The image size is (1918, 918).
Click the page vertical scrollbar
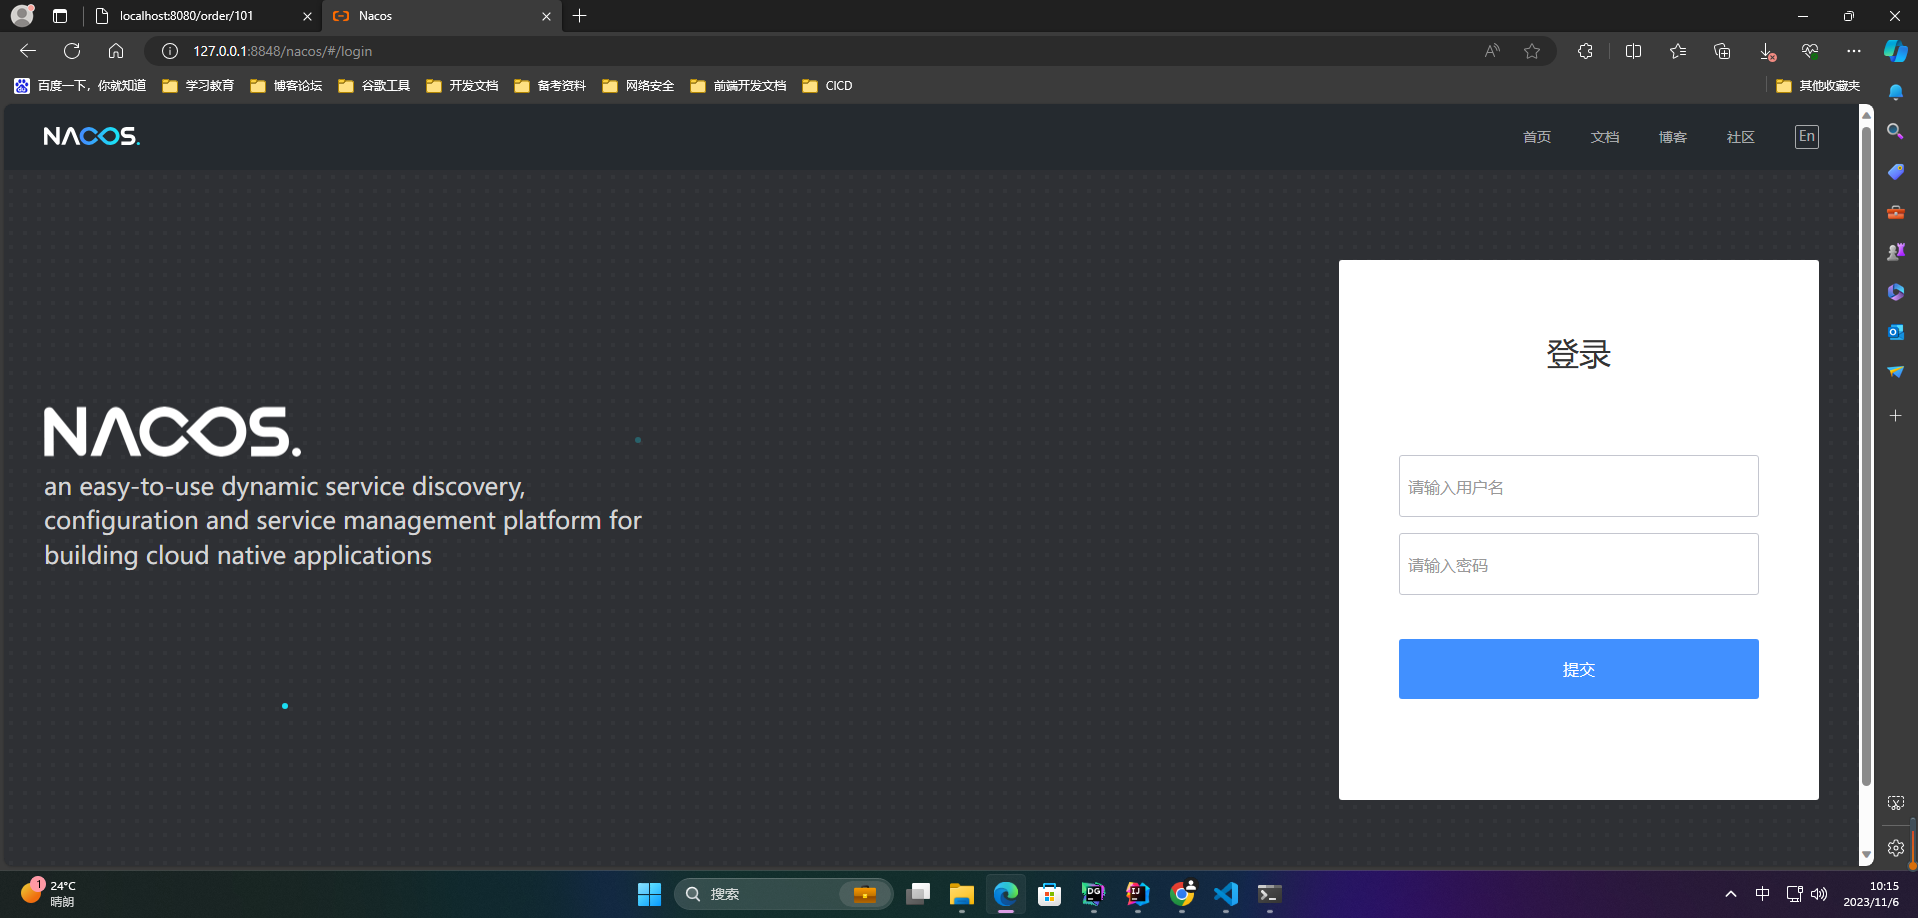click(x=1866, y=455)
